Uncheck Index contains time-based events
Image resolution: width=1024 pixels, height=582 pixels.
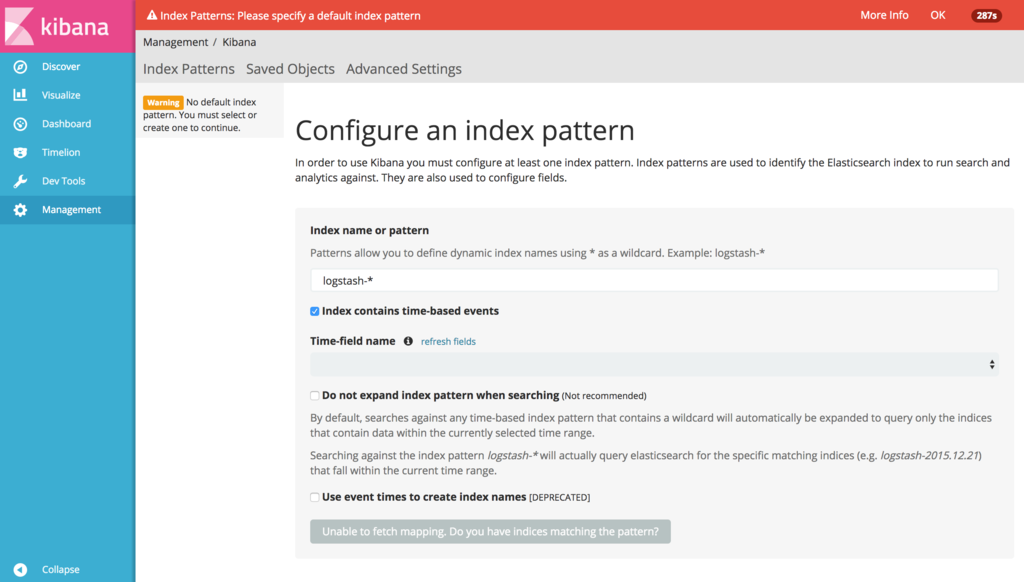point(315,312)
